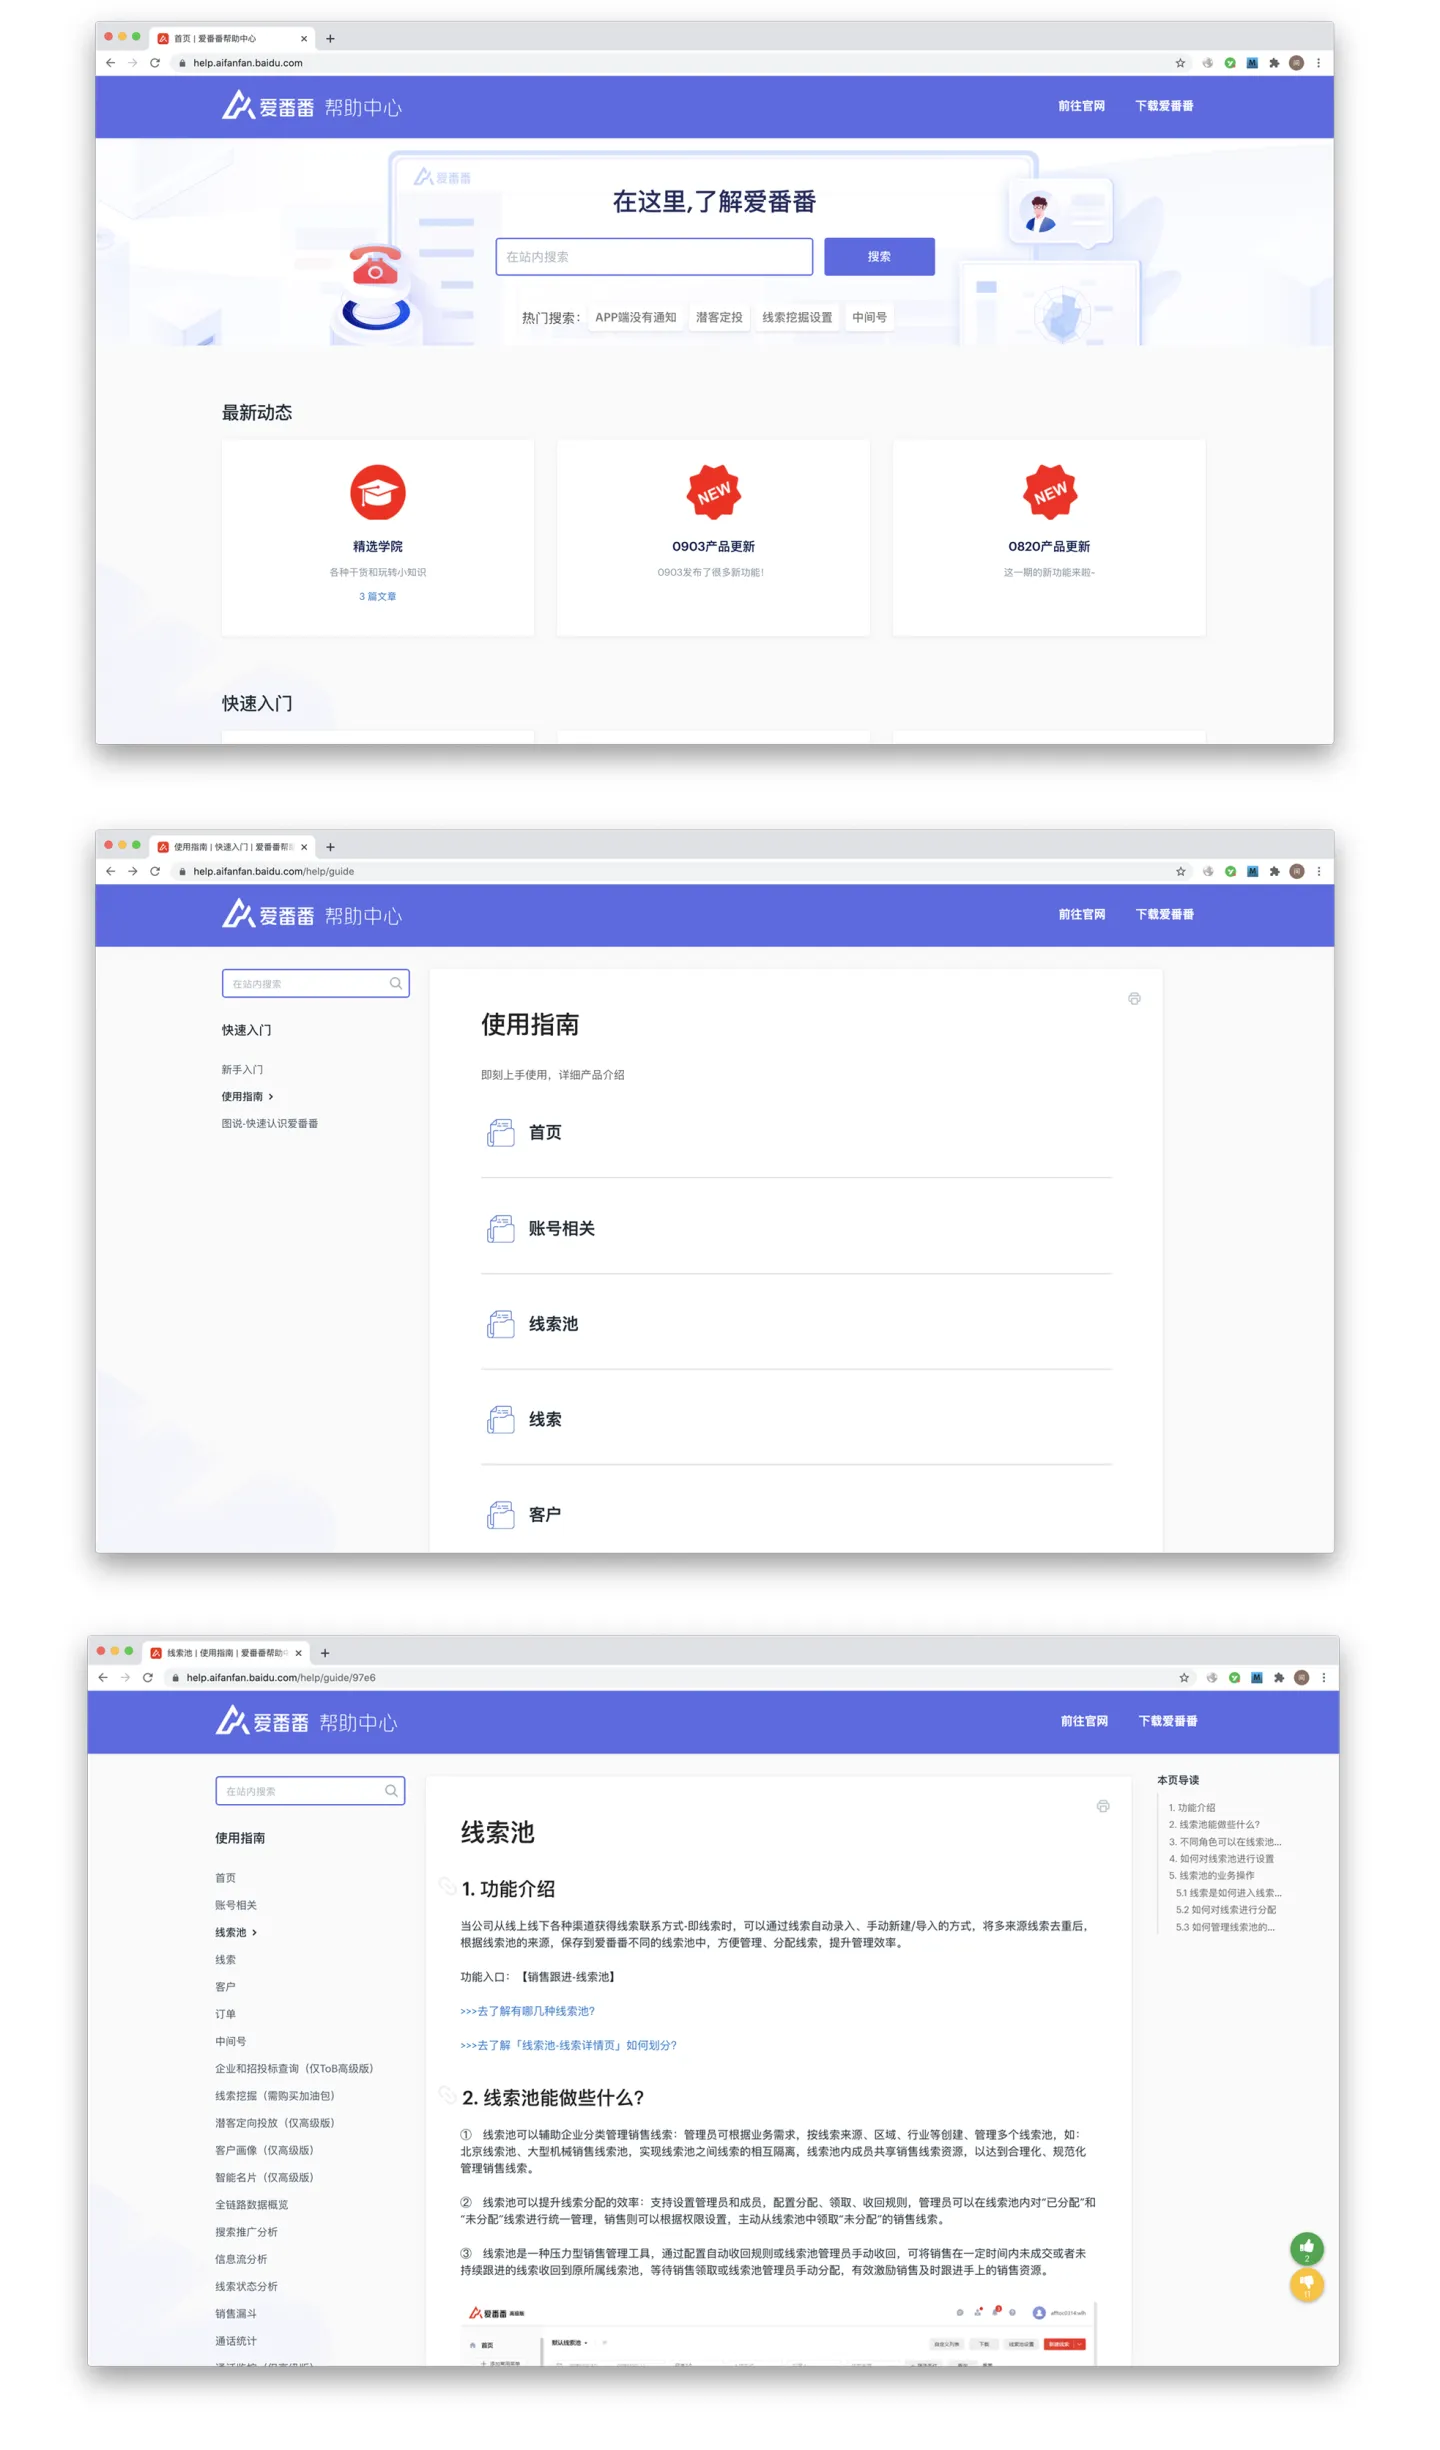Bookmark star icon in the top browser window
This screenshot has width=1440, height=2450.
point(1180,63)
